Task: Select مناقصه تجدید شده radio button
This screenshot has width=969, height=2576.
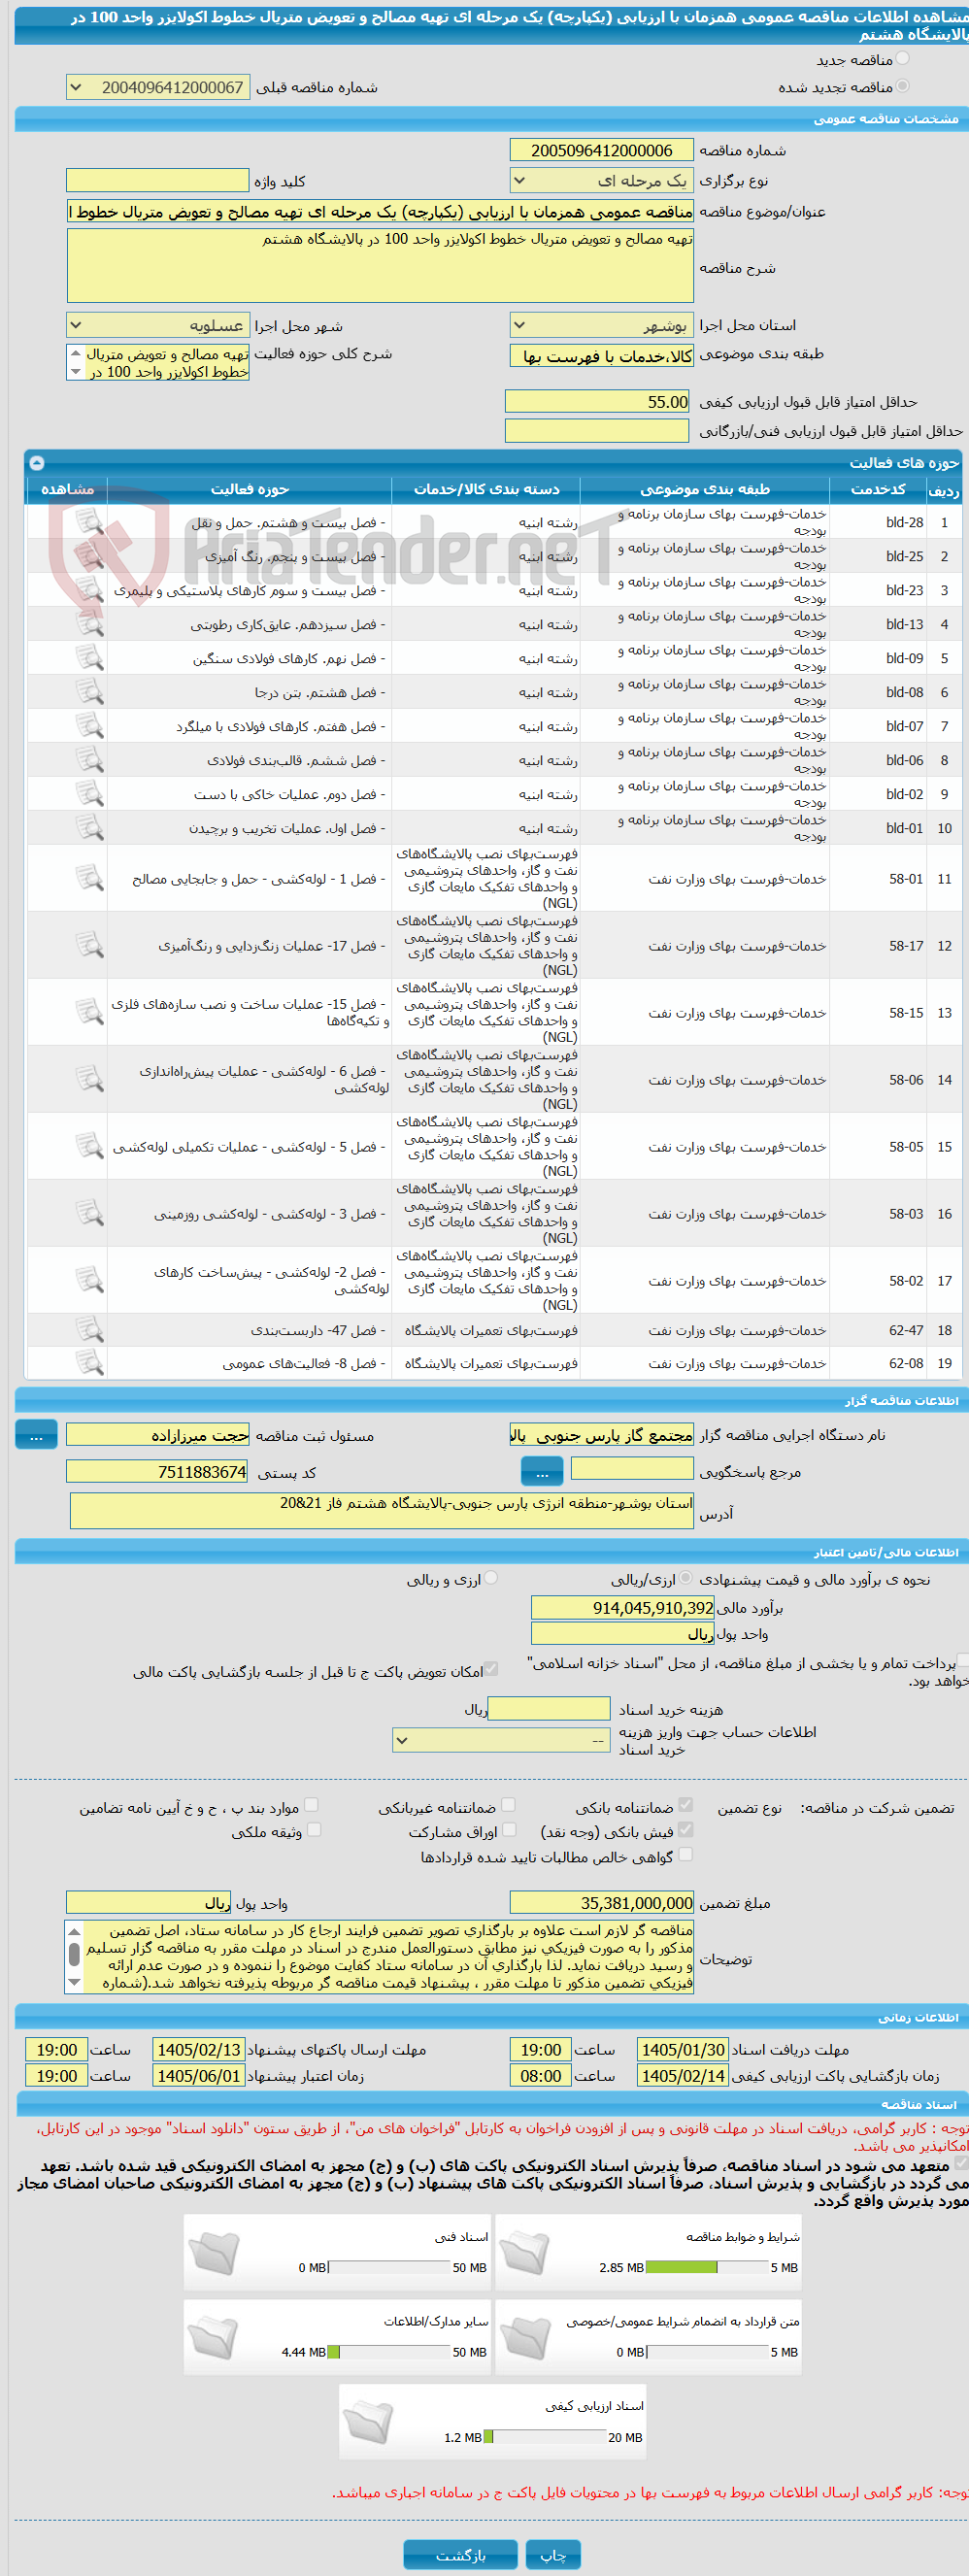Action: pyautogui.click(x=903, y=87)
